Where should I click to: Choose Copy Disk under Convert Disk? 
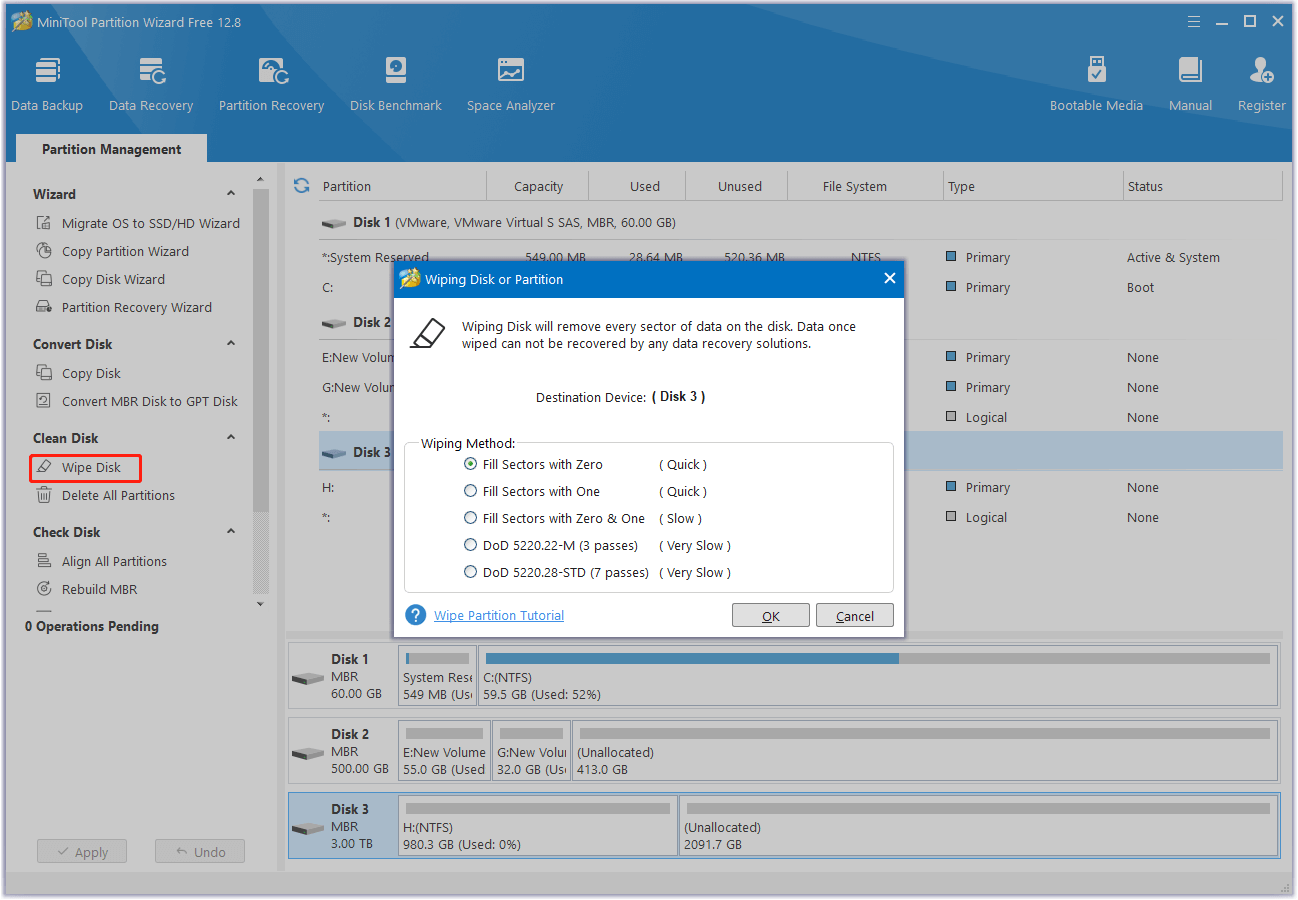[x=78, y=373]
